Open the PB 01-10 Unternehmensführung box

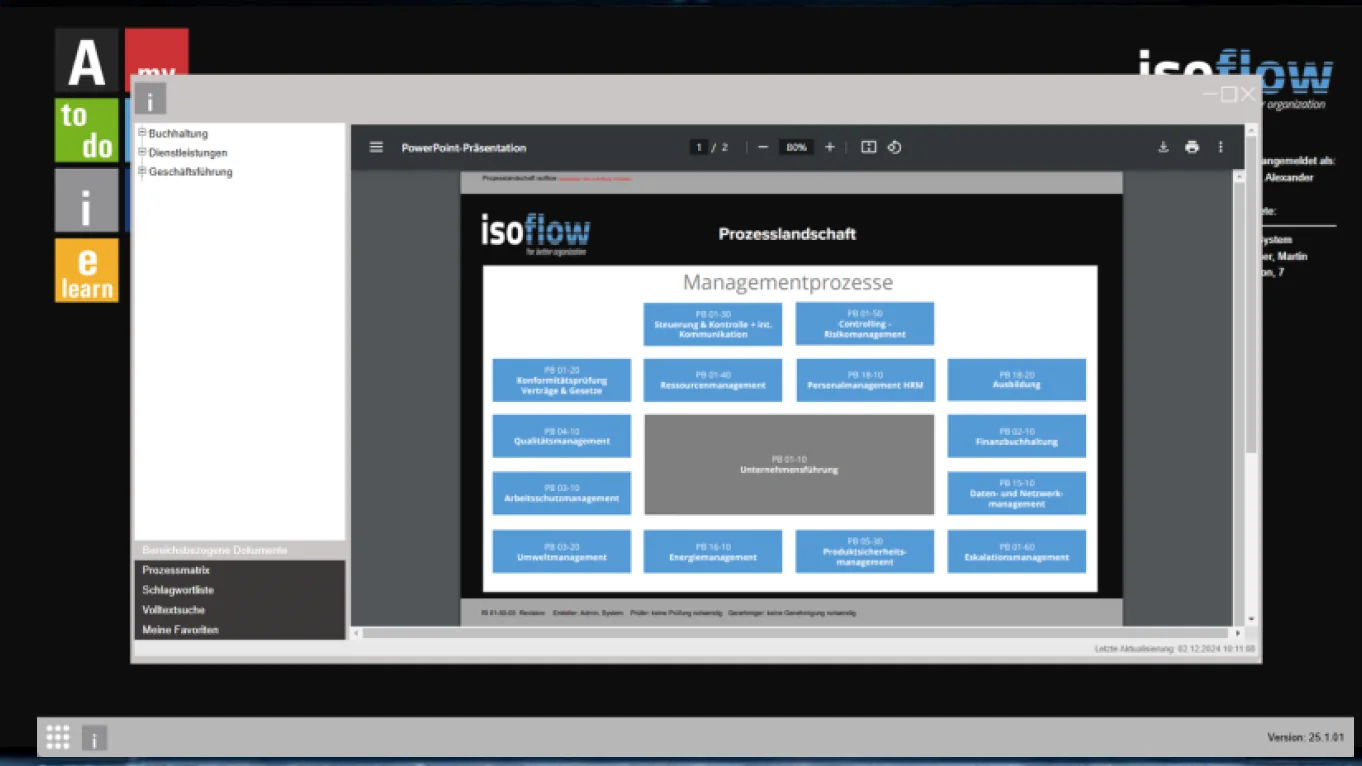click(789, 465)
